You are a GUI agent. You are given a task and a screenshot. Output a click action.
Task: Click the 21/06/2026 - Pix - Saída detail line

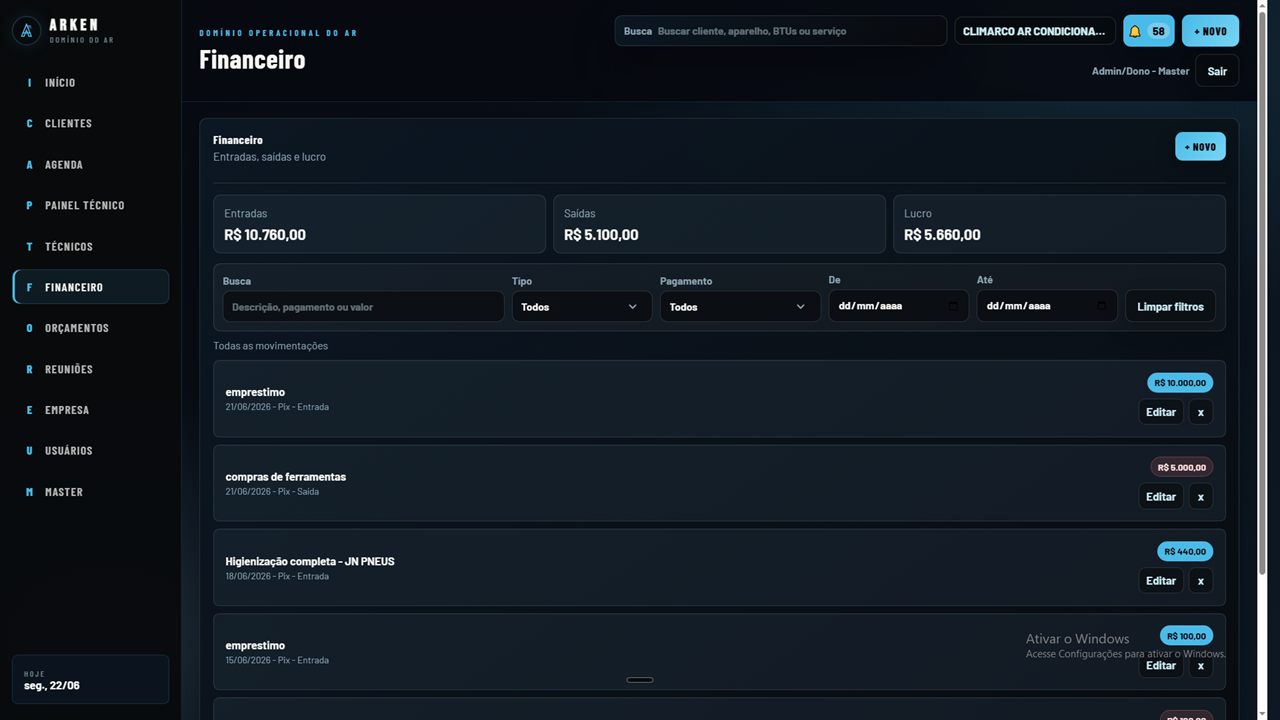[x=273, y=492]
